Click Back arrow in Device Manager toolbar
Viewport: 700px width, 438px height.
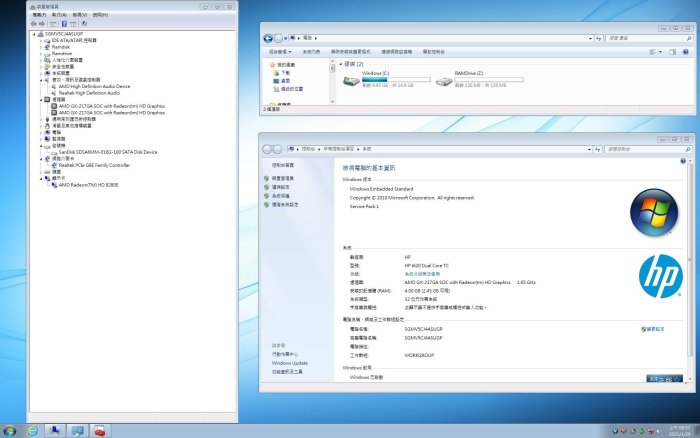click(33, 24)
